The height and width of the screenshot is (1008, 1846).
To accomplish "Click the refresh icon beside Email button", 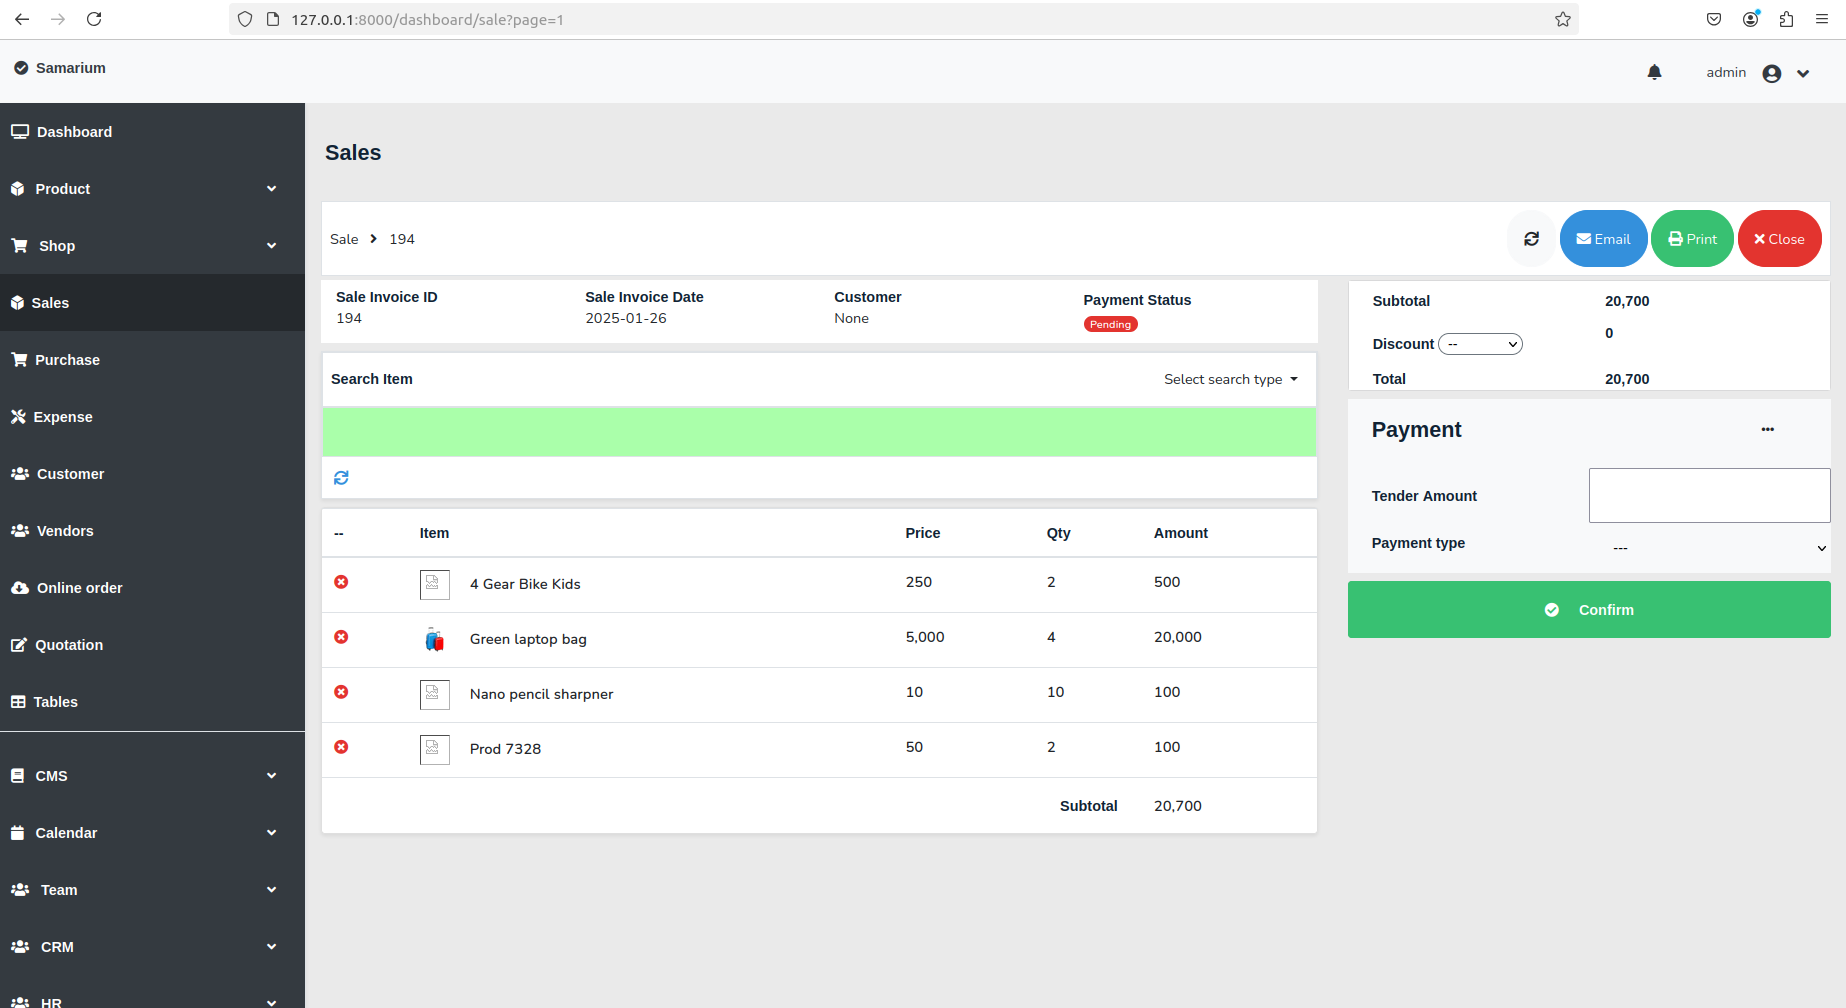I will point(1531,239).
